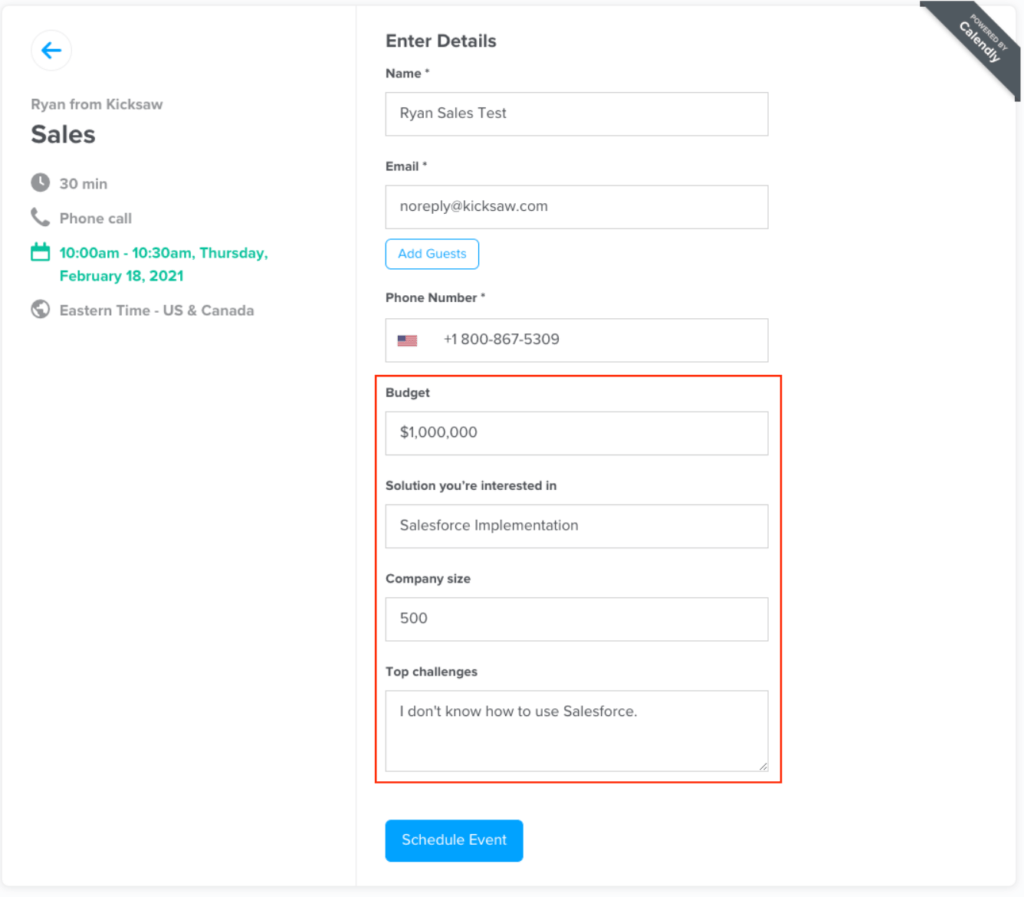Click the 'Sales' event title

tap(63, 134)
